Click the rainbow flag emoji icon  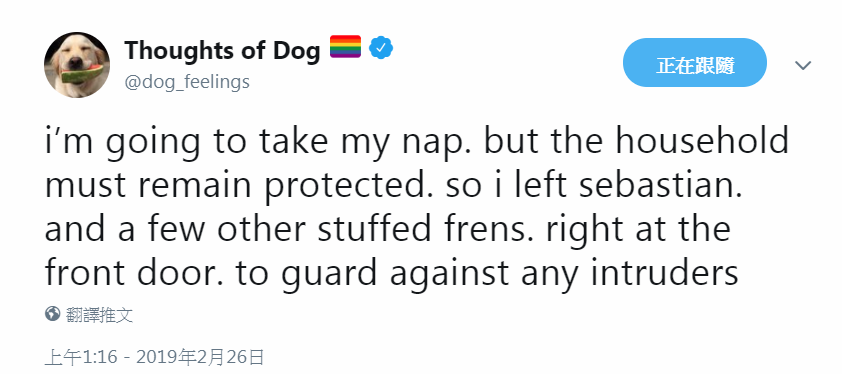[x=345, y=47]
